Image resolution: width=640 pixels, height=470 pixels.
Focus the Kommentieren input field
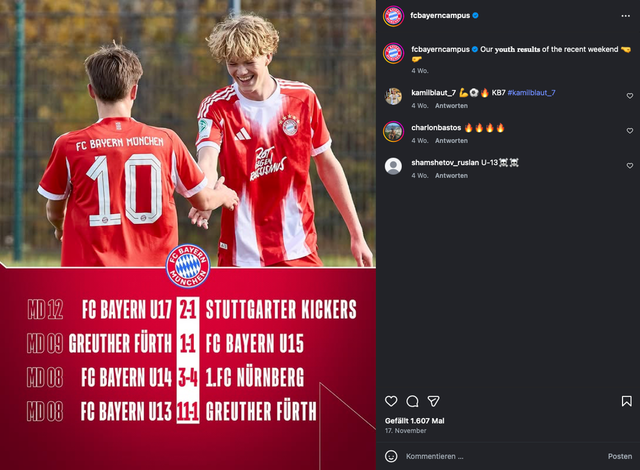(x=504, y=456)
